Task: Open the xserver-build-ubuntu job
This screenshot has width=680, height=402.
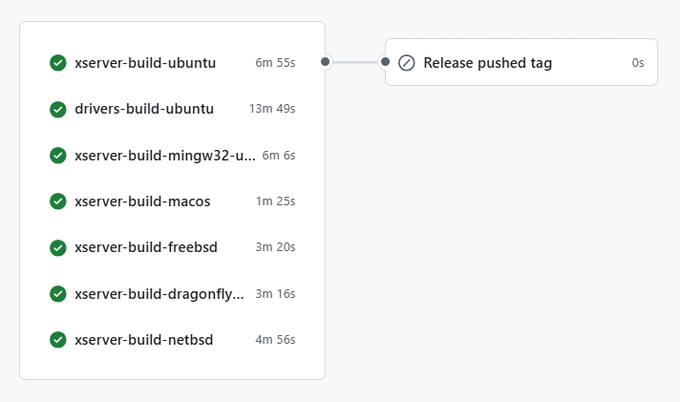Action: [145, 63]
